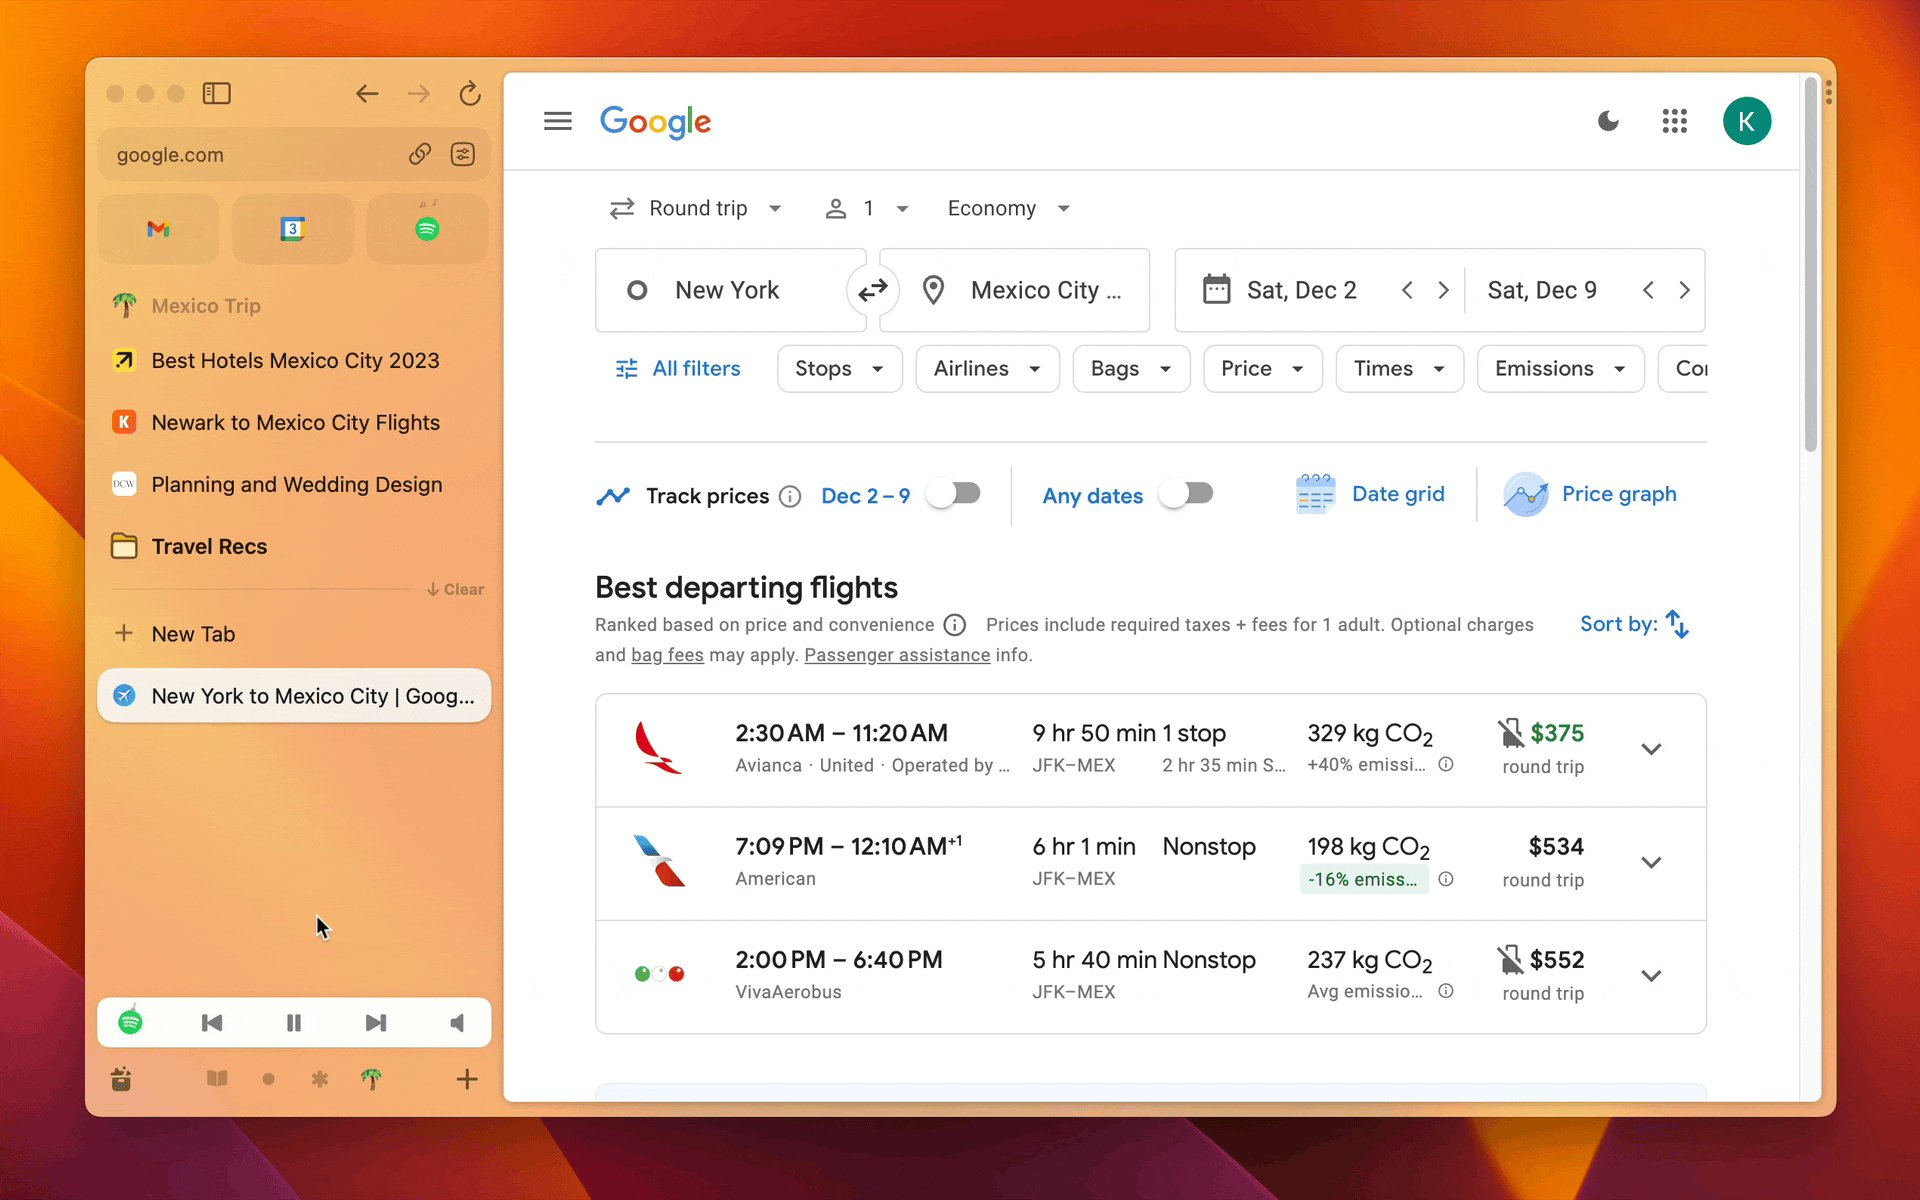Switch to Newark to Mexico City Flights tab
Screen dimensions: 1920x1200
295,422
